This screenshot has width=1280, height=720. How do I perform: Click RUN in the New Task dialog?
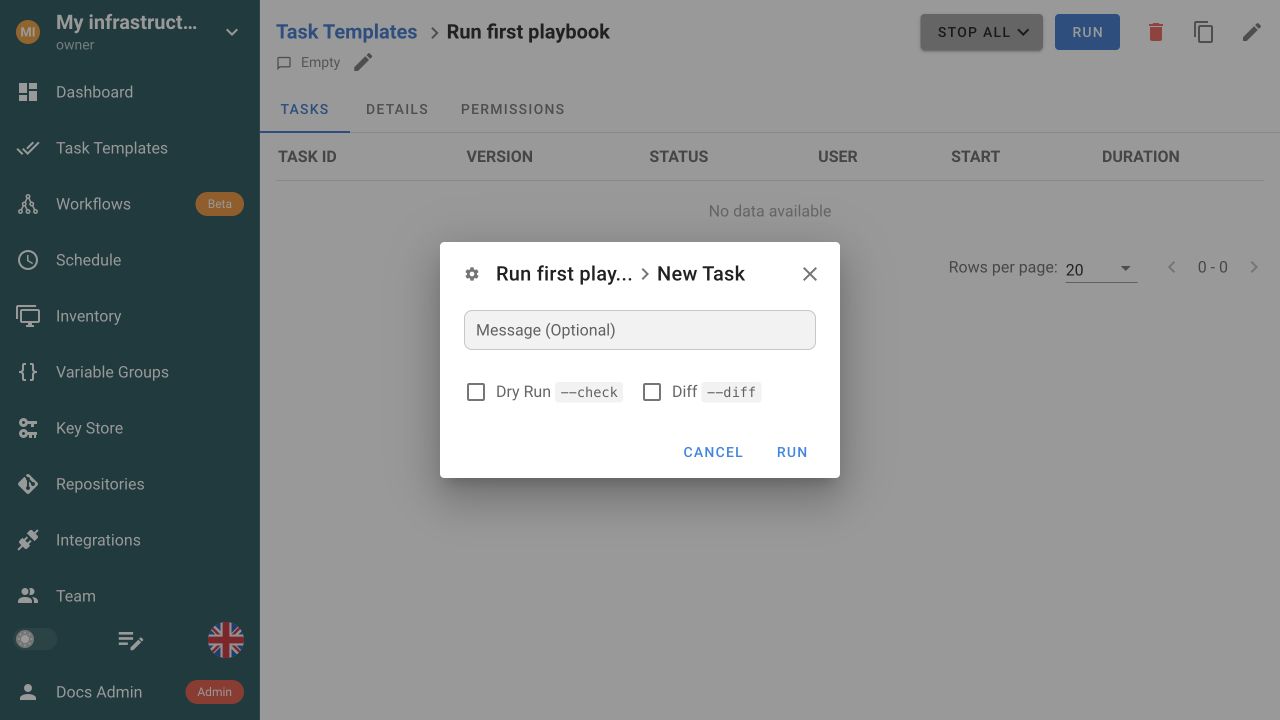click(792, 452)
